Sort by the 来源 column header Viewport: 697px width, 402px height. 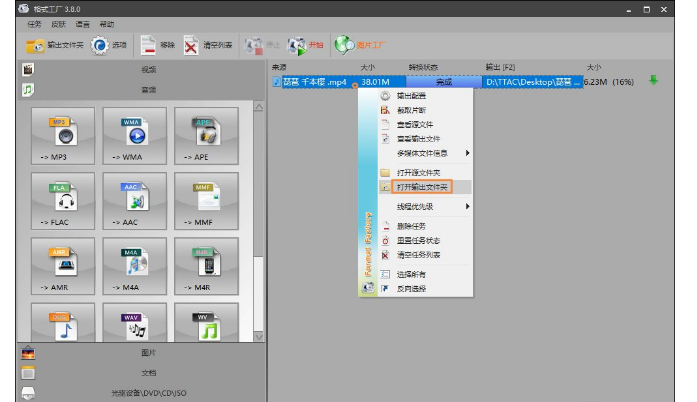279,67
